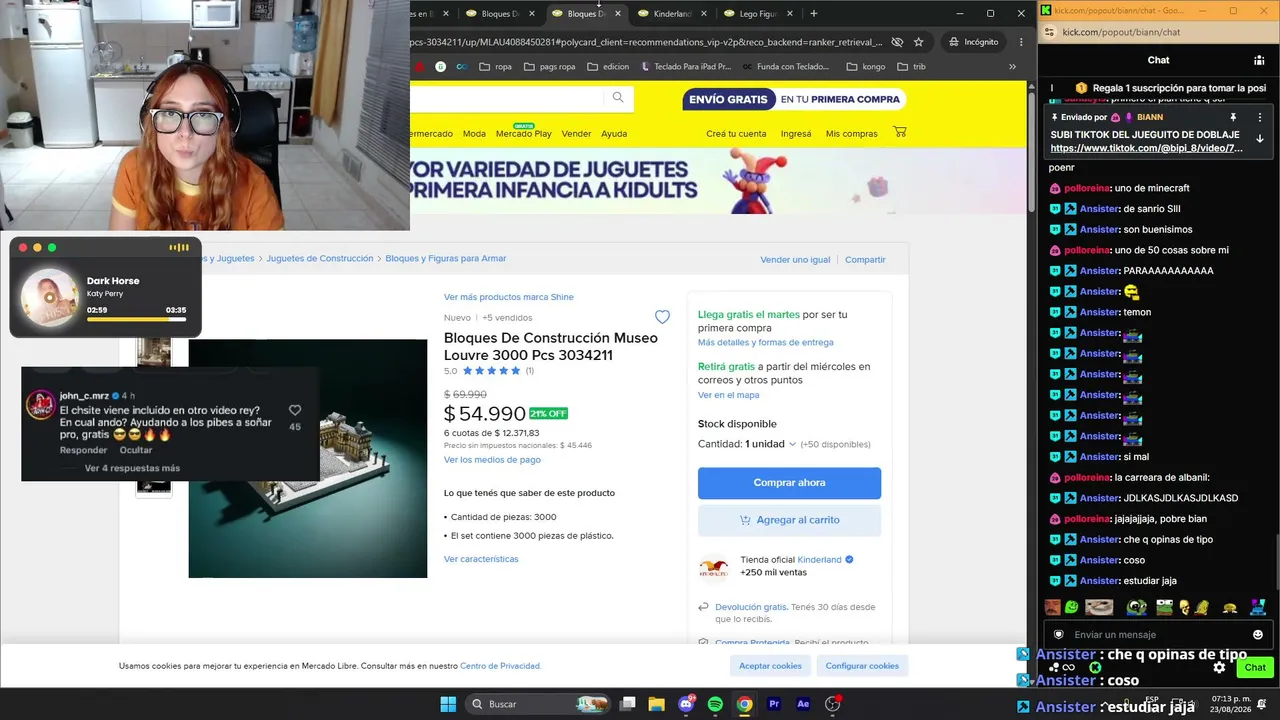Show the hidden bookmarks overflow chevron
Viewport: 1280px width, 720px height.
[x=1012, y=67]
